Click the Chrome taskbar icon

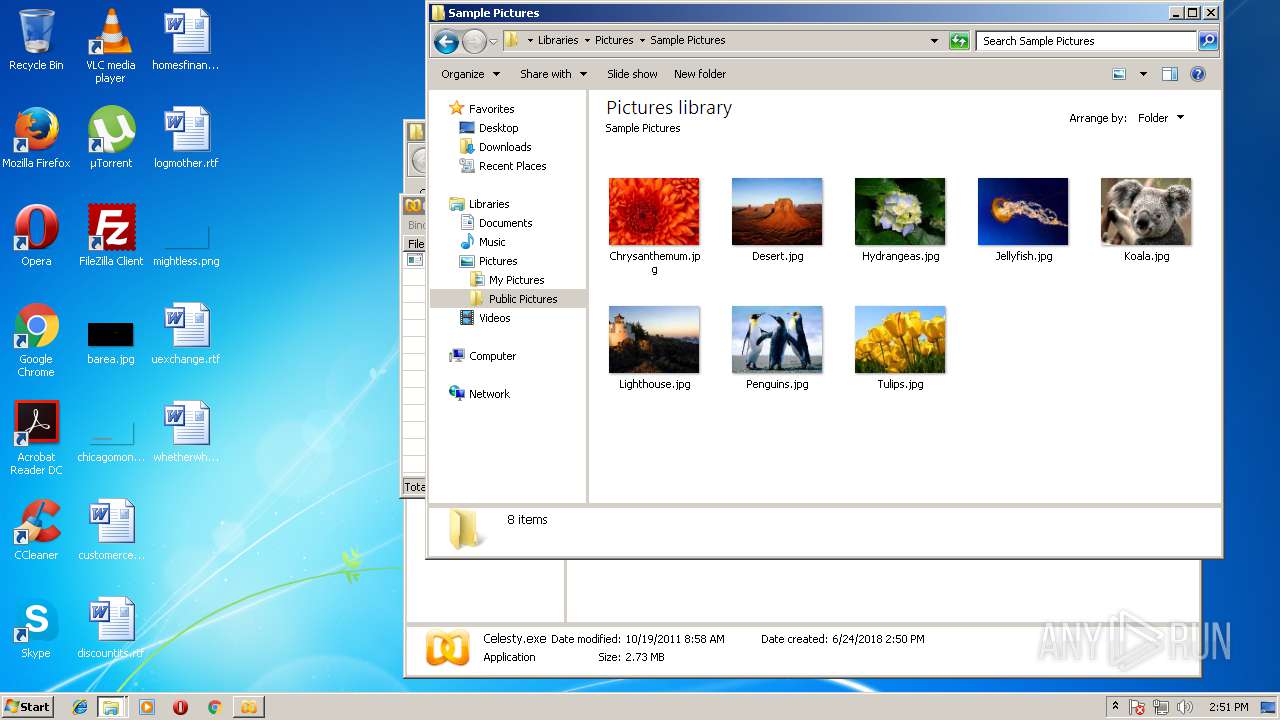[x=214, y=707]
